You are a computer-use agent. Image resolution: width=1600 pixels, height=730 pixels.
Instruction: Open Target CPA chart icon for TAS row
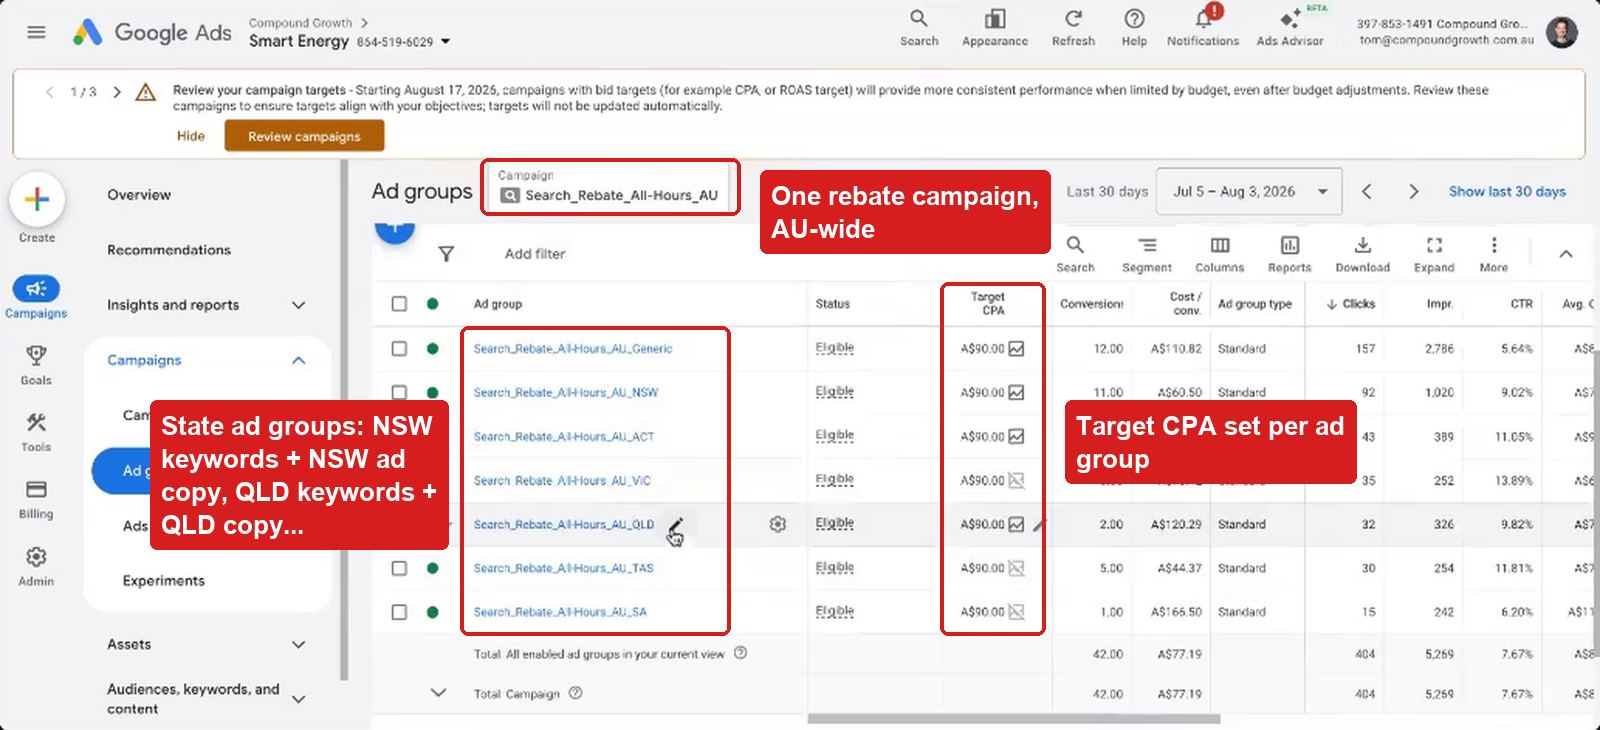point(1016,568)
